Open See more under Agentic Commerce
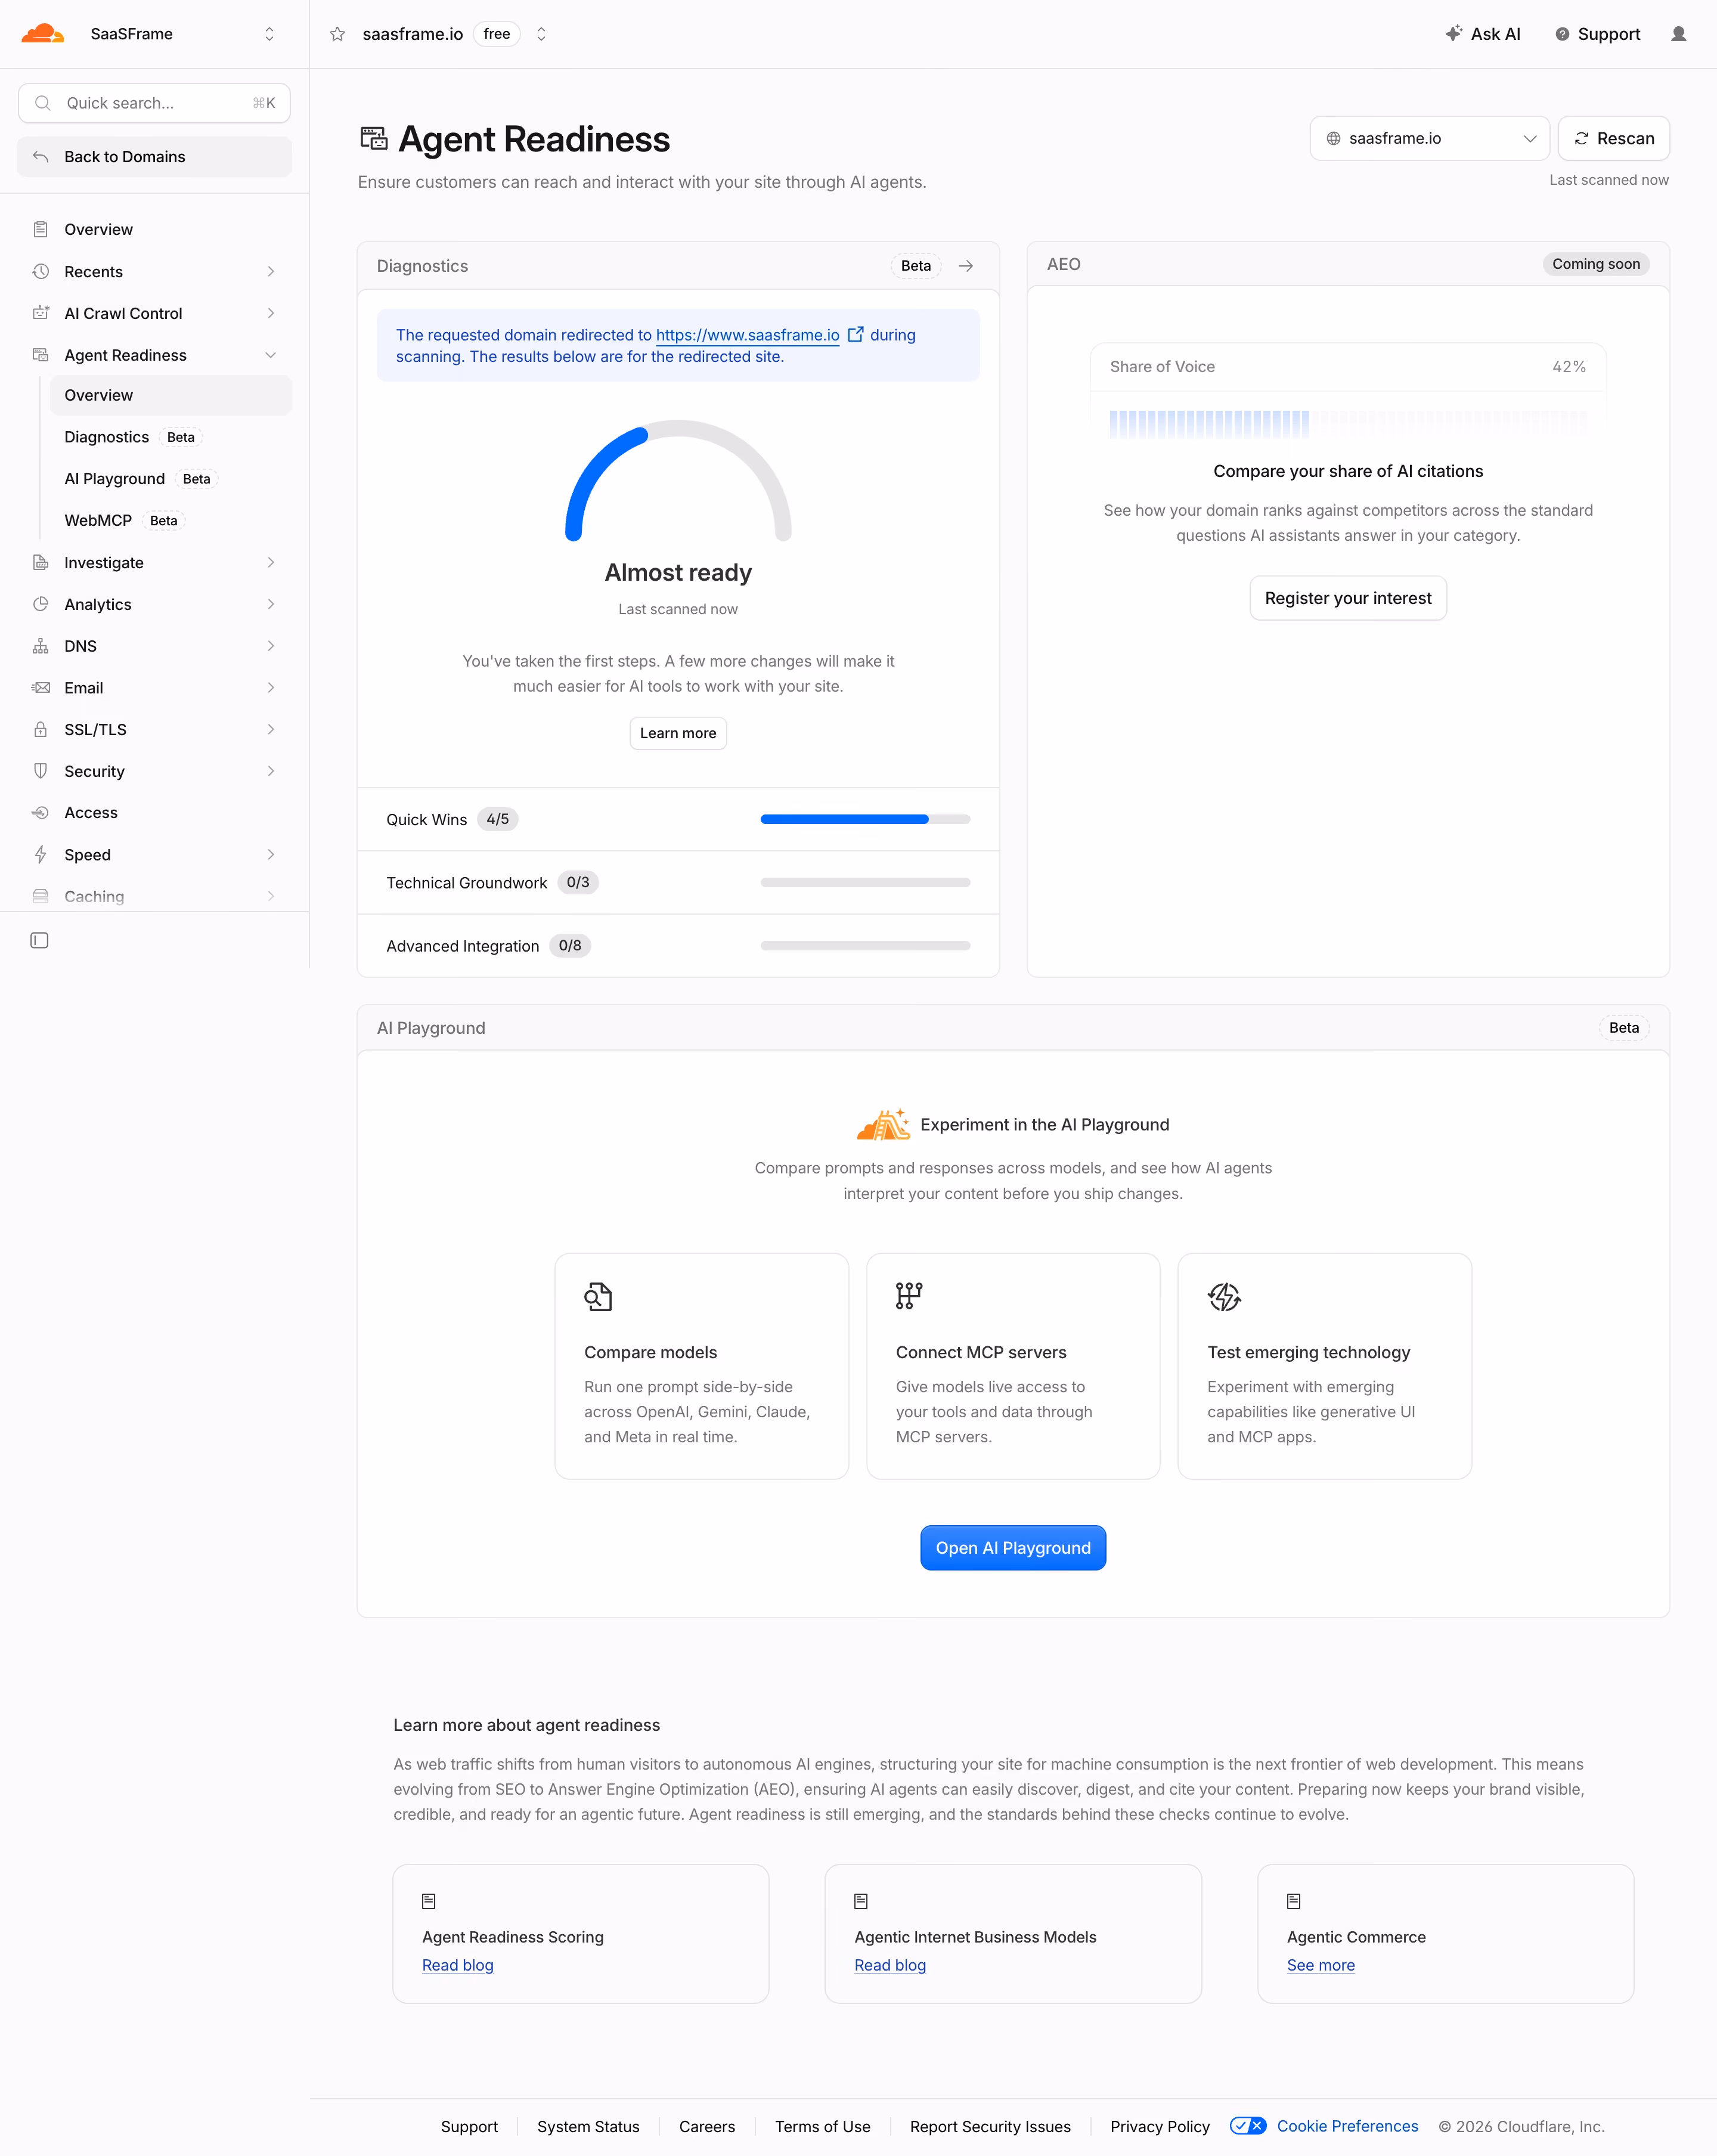The image size is (1717, 2156). [x=1321, y=1965]
